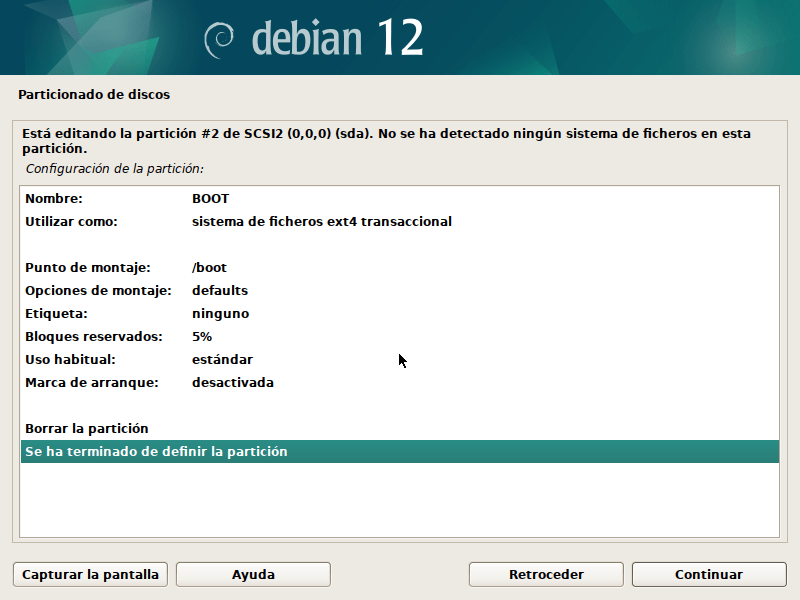Select the Etiqueta ninguno row
800x600 pixels.
coord(400,313)
